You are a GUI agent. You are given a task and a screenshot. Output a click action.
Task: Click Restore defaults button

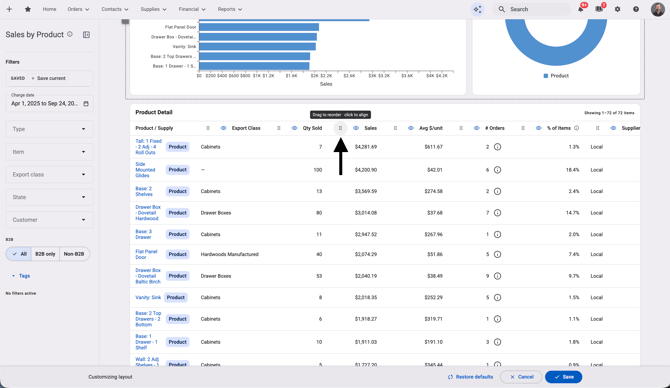470,377
